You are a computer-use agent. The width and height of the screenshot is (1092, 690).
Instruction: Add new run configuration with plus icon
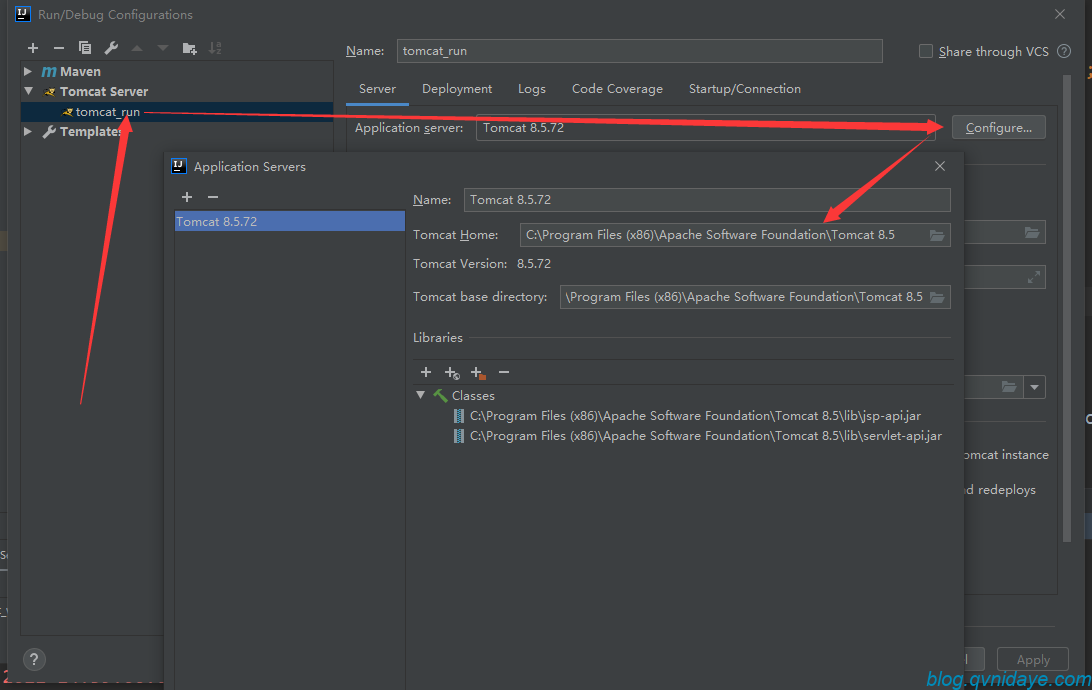[33, 48]
